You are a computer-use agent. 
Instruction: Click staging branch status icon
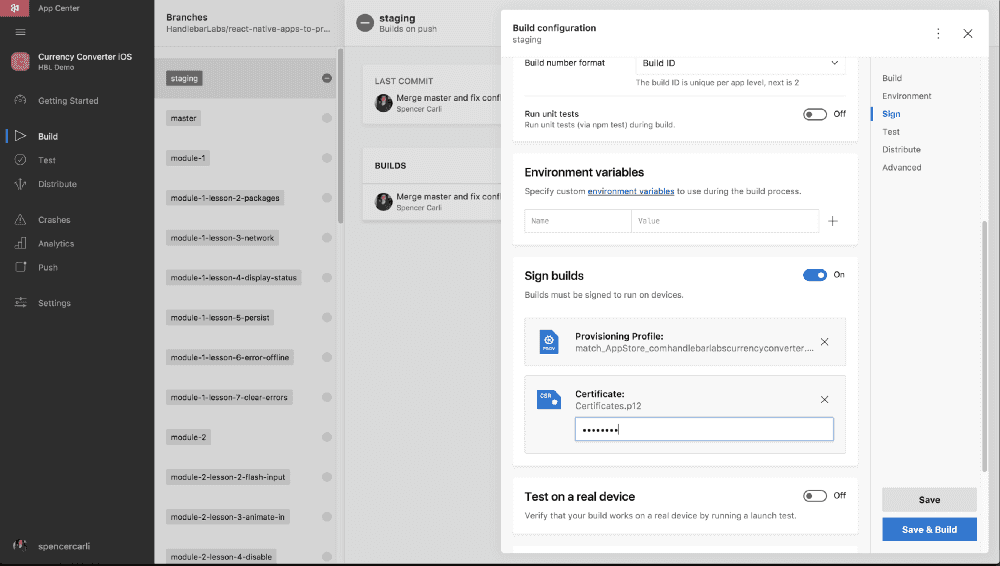click(x=327, y=78)
